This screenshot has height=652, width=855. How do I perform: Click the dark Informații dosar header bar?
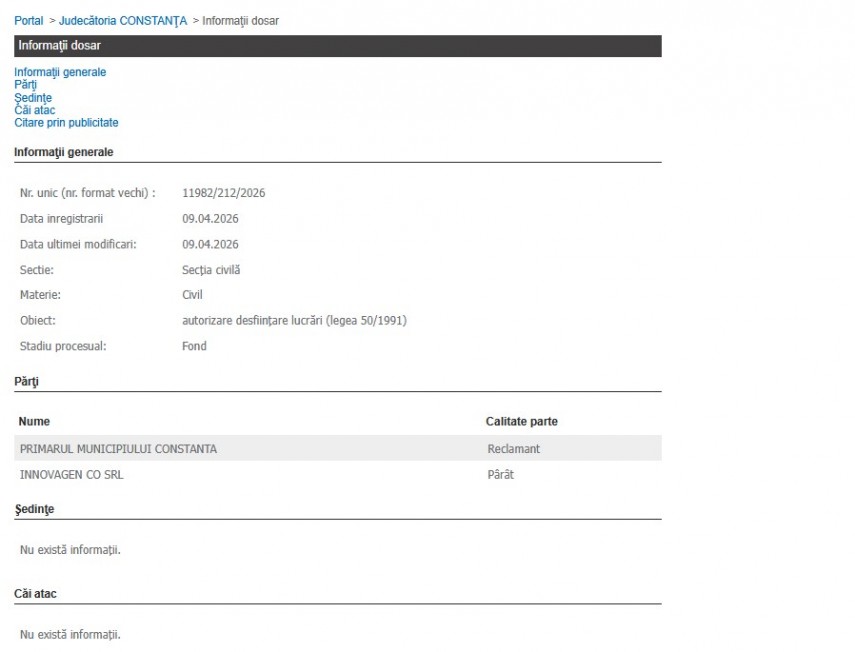tap(337, 46)
